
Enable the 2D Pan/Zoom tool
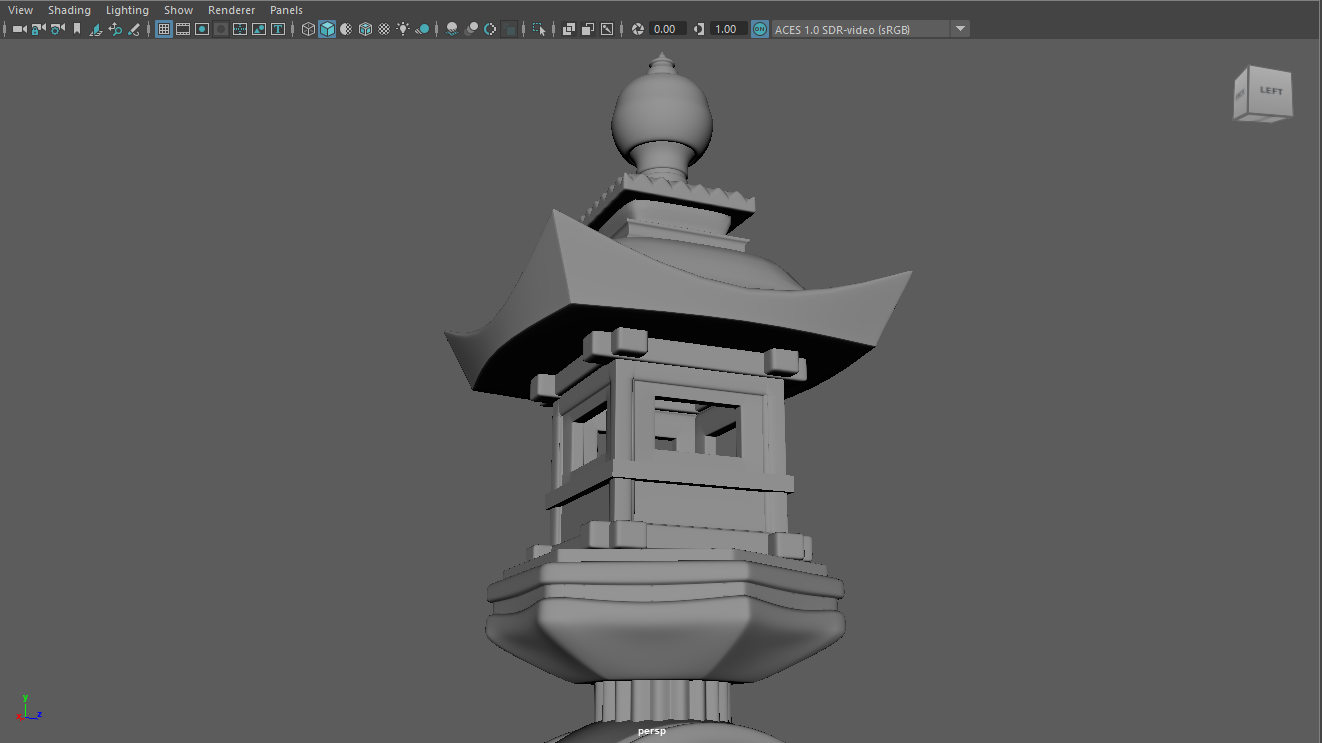115,29
